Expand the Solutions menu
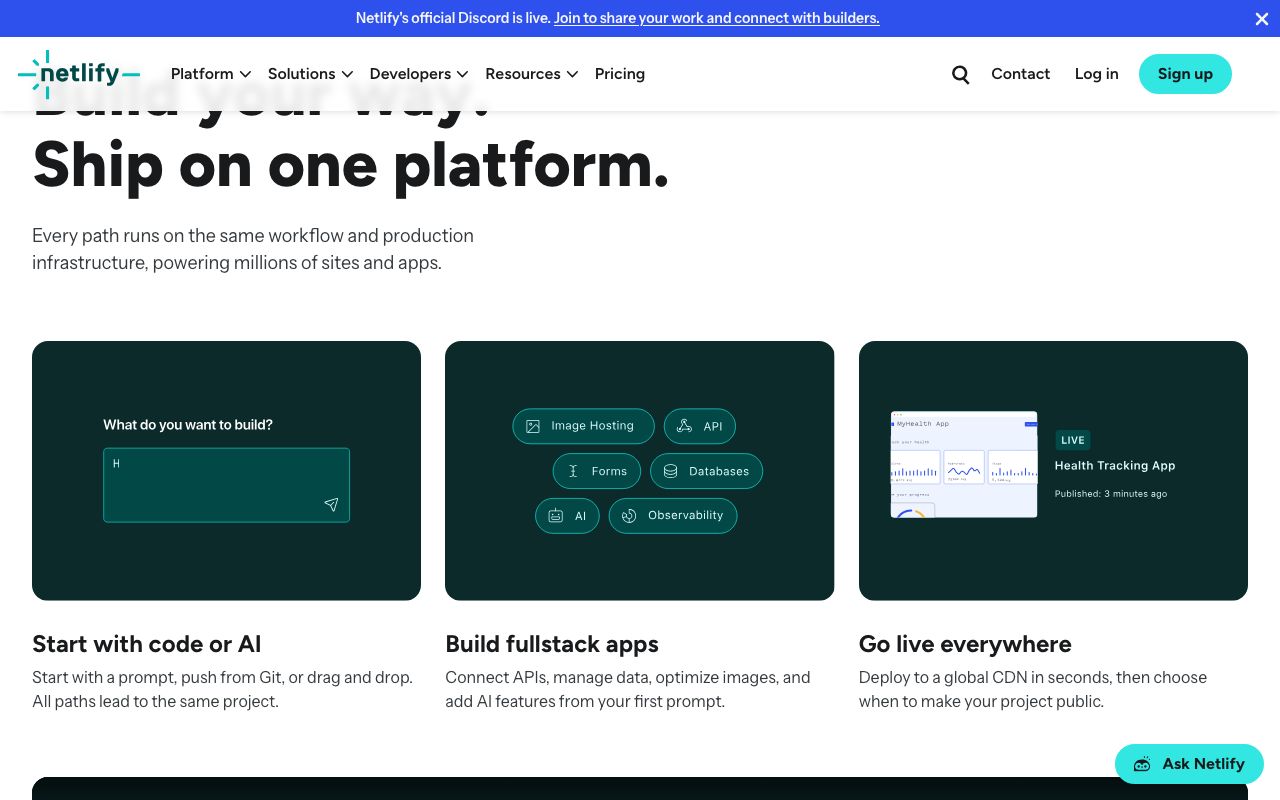 coord(311,74)
